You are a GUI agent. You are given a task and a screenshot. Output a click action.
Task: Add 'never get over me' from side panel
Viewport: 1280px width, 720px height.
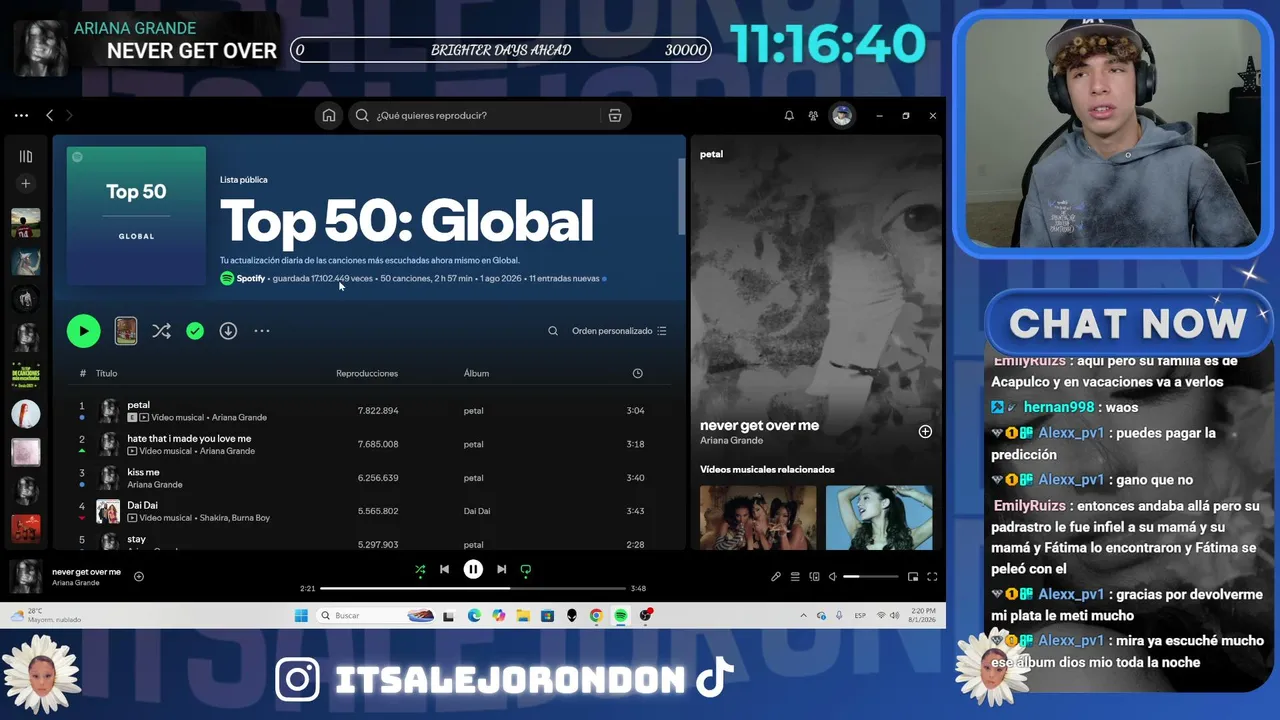click(925, 432)
